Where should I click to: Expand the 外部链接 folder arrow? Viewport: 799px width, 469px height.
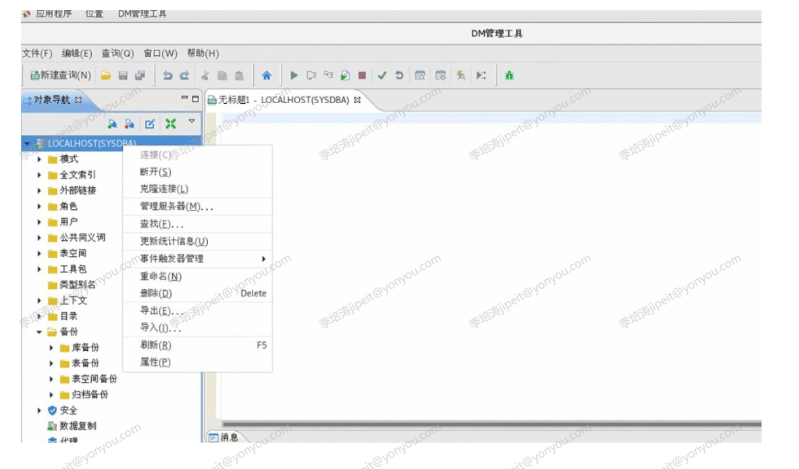tap(39, 191)
